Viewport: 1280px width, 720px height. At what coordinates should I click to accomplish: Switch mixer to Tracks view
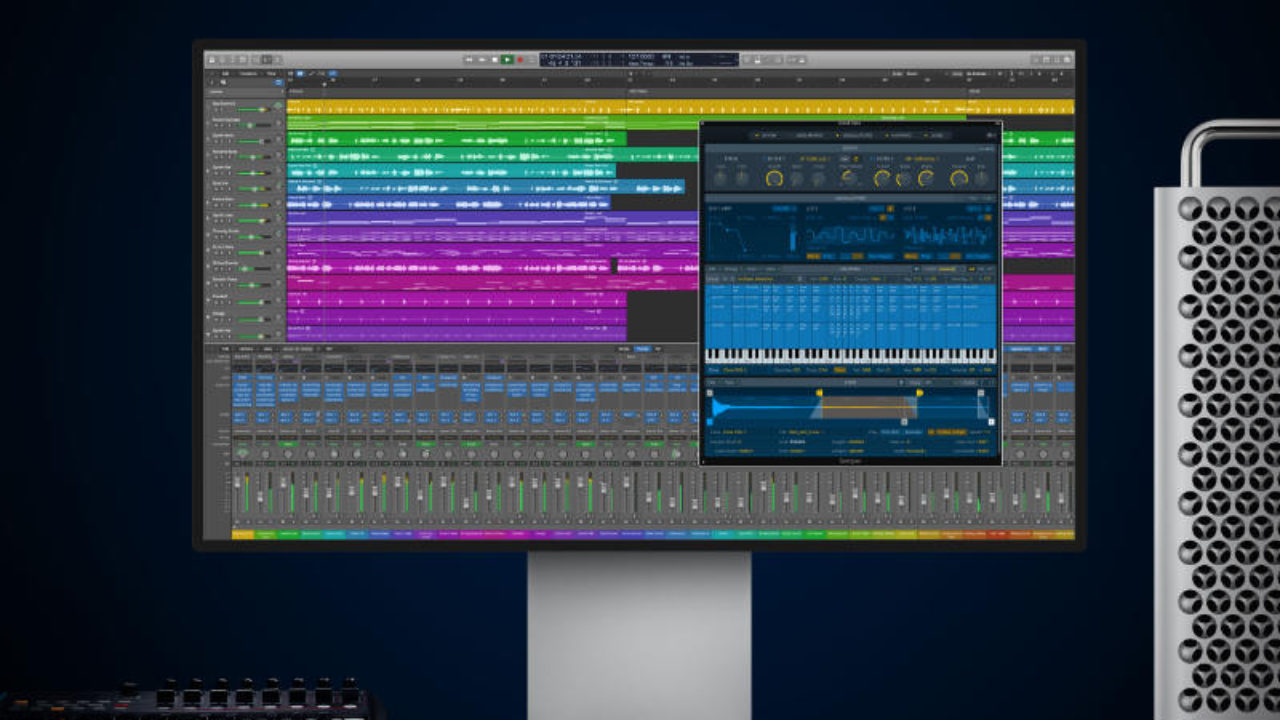(642, 349)
